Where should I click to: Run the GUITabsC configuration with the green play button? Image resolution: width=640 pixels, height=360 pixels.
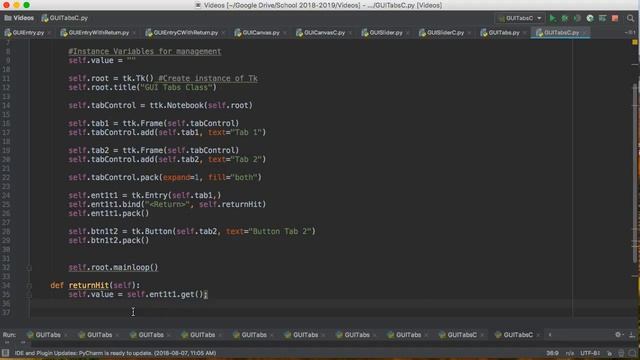coord(553,18)
